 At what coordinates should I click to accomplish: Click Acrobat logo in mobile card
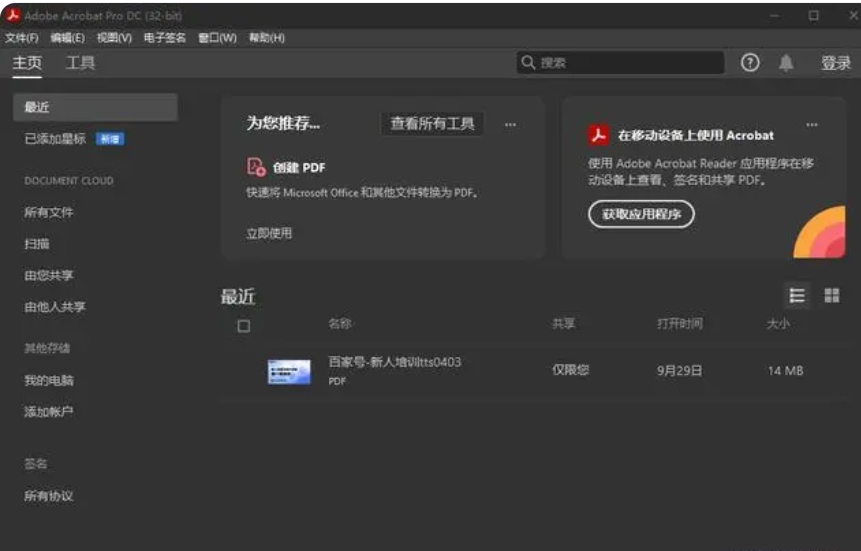[x=599, y=135]
